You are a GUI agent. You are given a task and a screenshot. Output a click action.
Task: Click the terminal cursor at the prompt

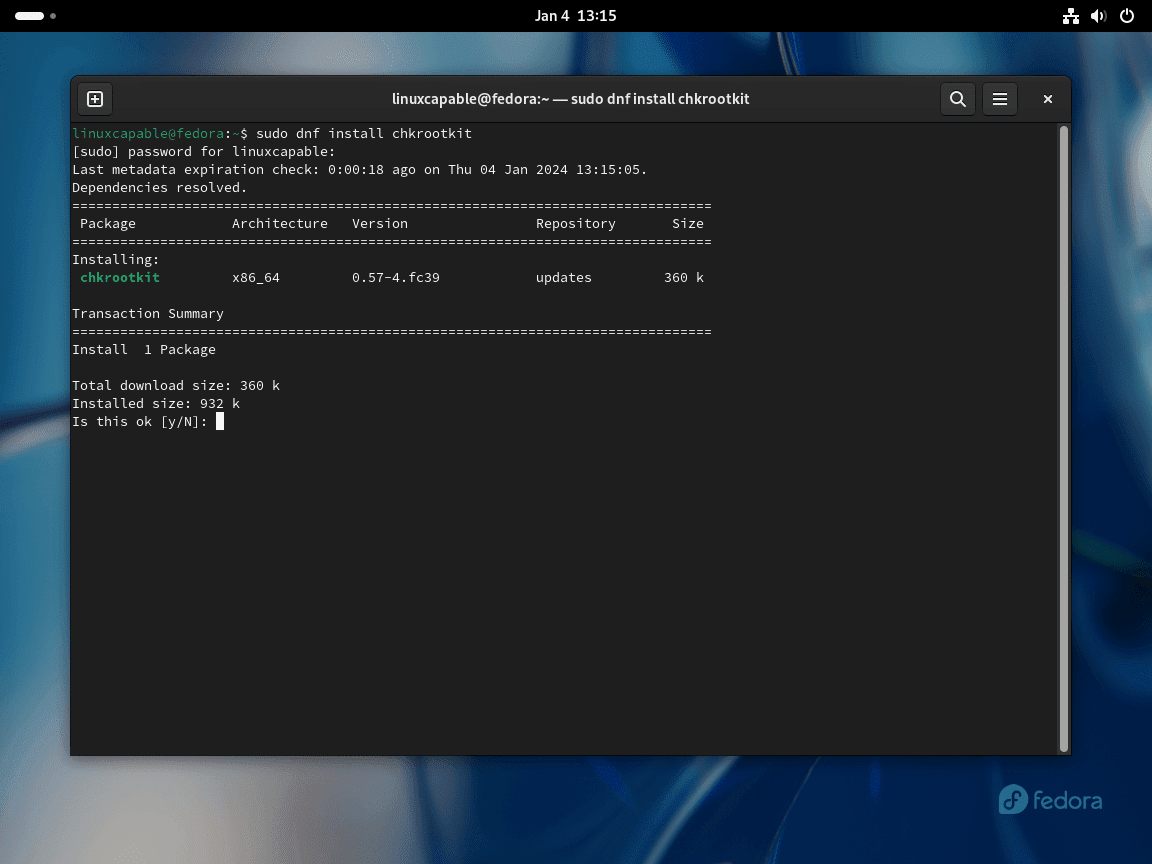(220, 421)
